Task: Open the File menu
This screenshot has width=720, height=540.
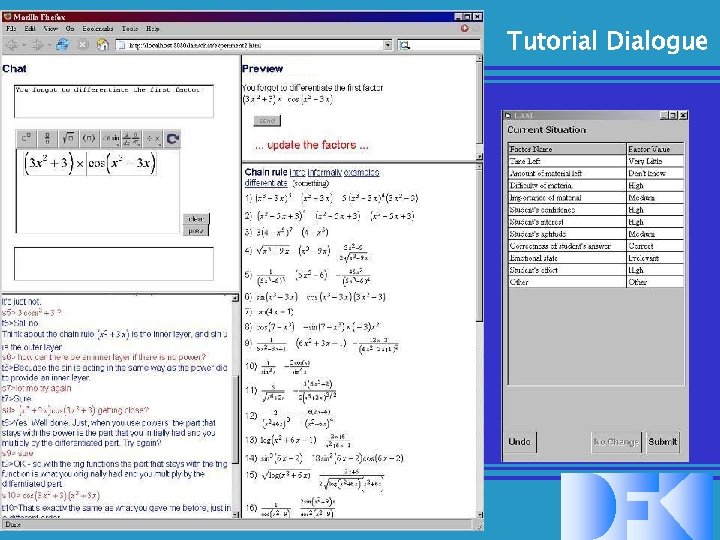Action: [11, 28]
